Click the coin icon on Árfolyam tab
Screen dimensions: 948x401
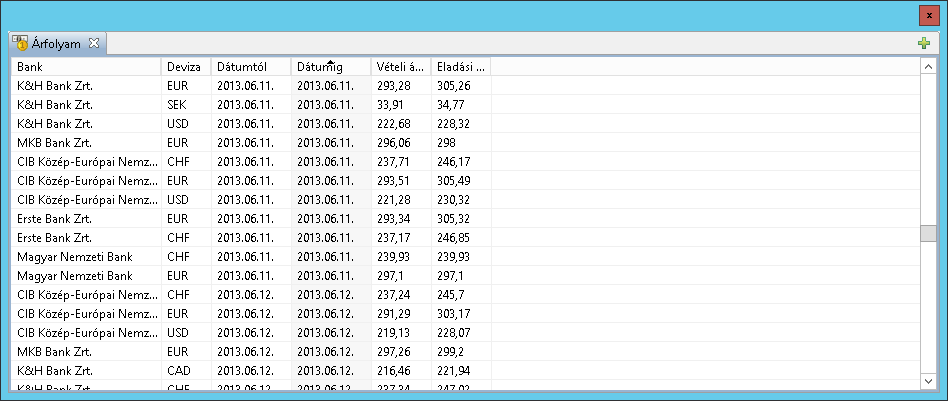19,43
